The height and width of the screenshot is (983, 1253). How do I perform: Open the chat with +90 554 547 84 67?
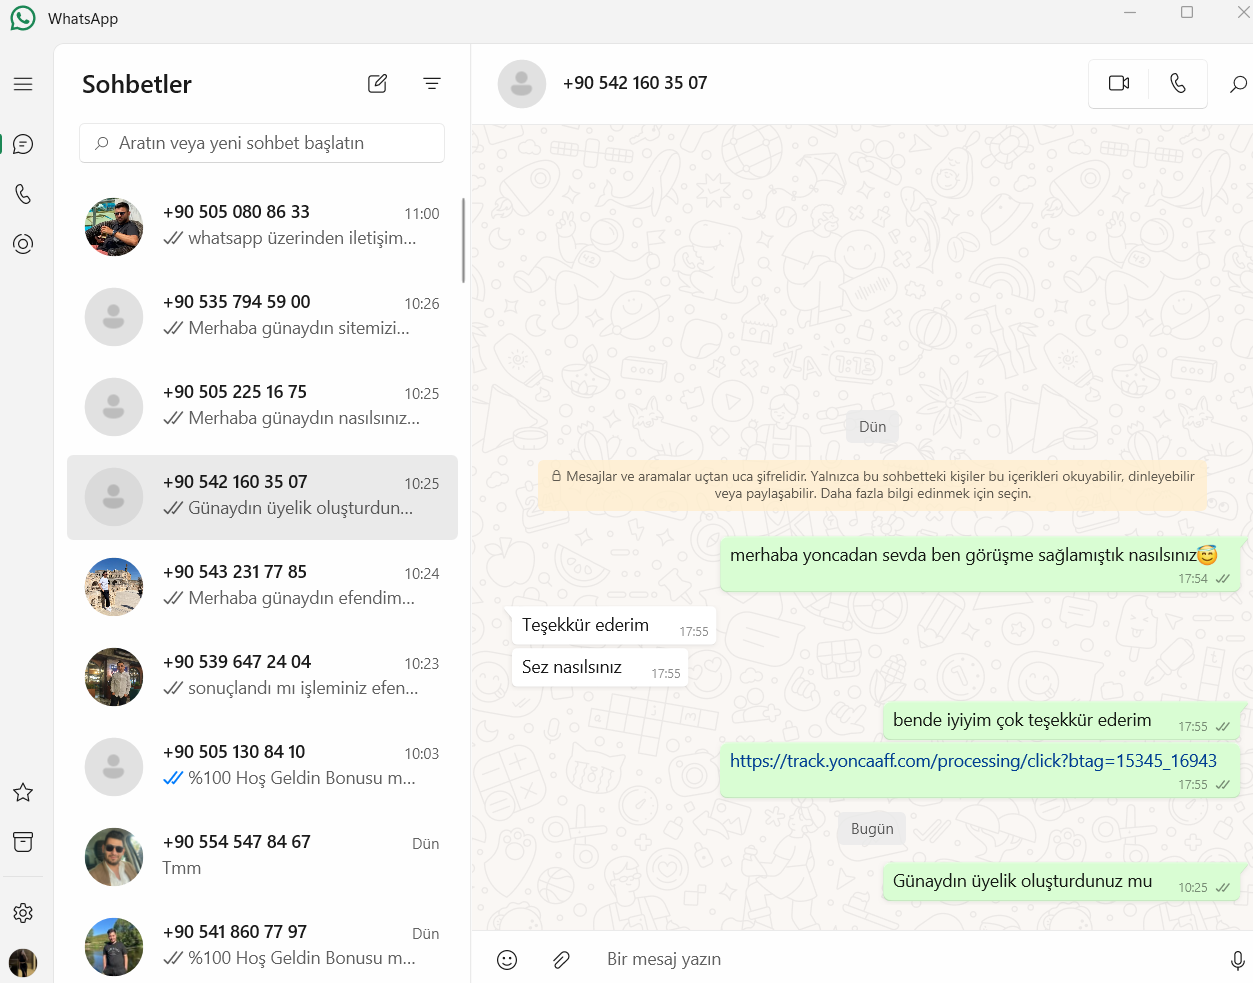(262, 857)
